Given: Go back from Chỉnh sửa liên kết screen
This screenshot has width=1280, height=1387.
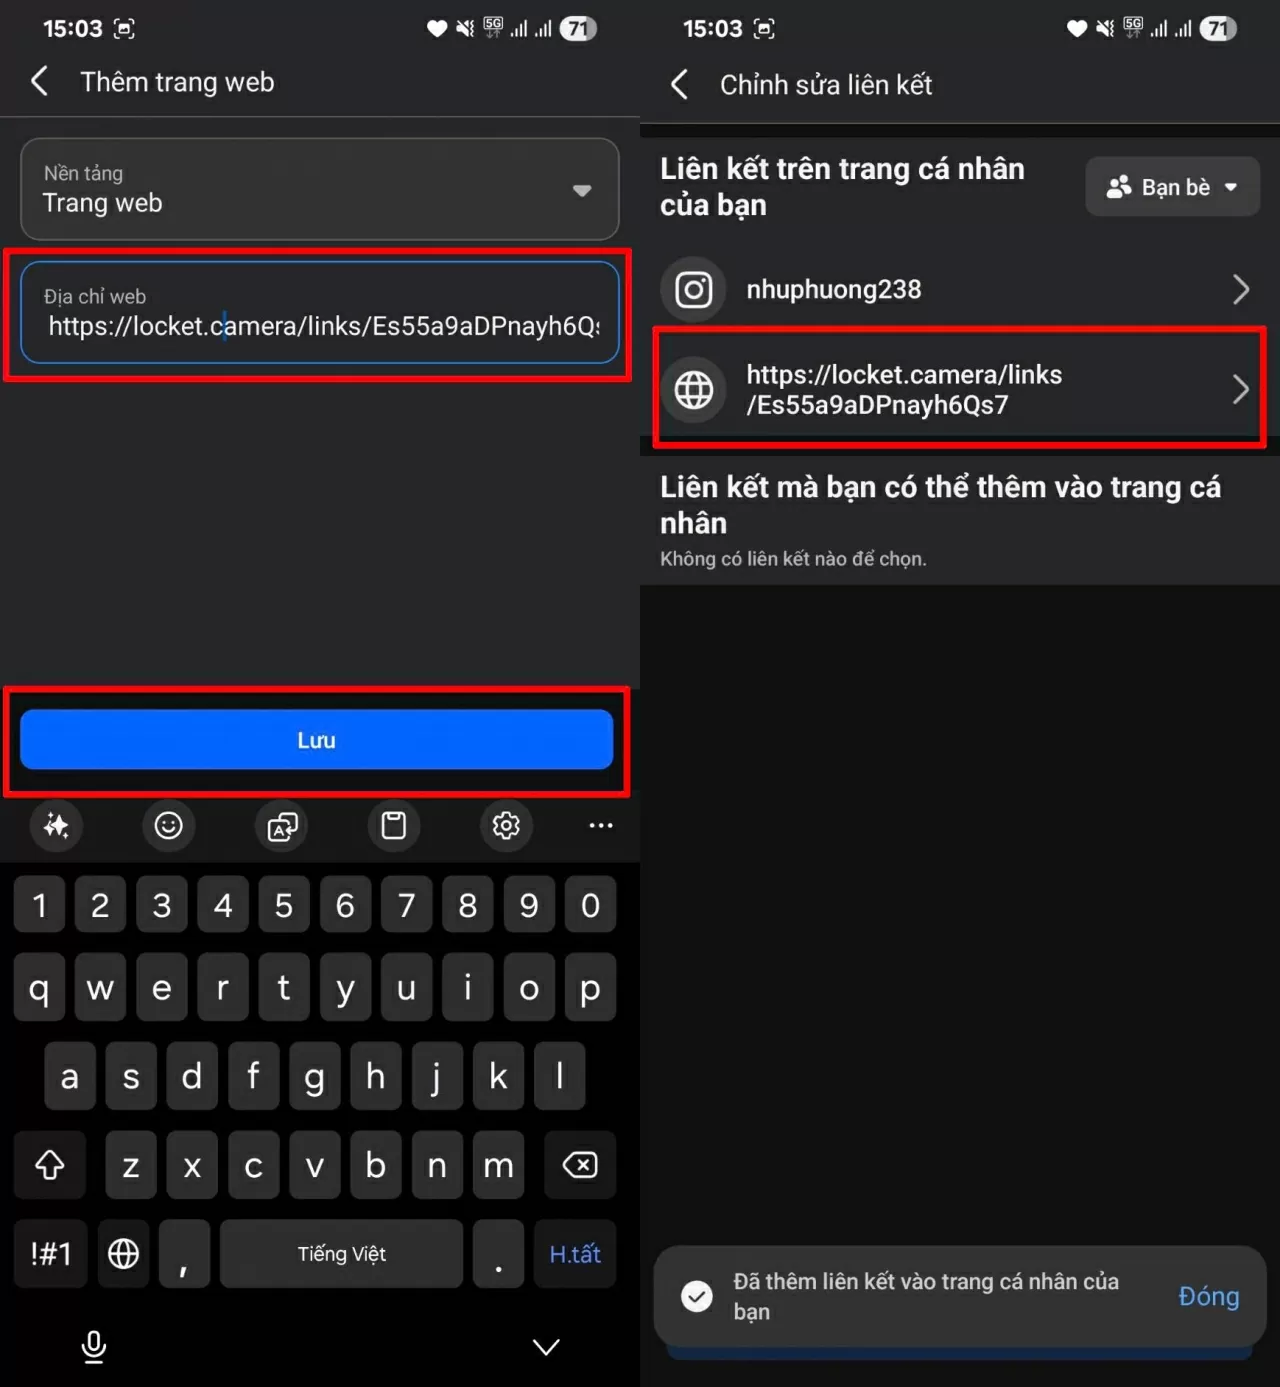Looking at the screenshot, I should [x=680, y=84].
